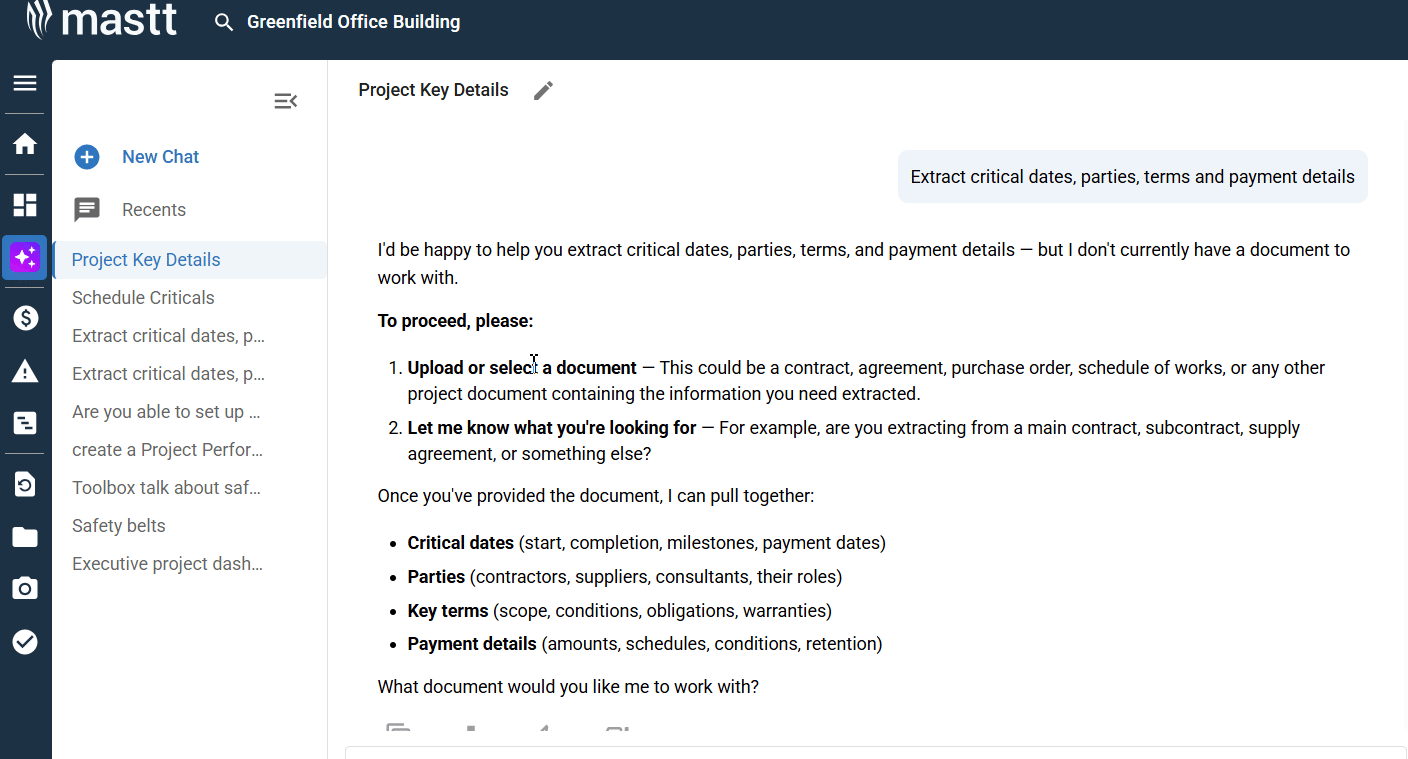Click the Recents section label
Viewport: 1408px width, 759px height.
[x=153, y=210]
